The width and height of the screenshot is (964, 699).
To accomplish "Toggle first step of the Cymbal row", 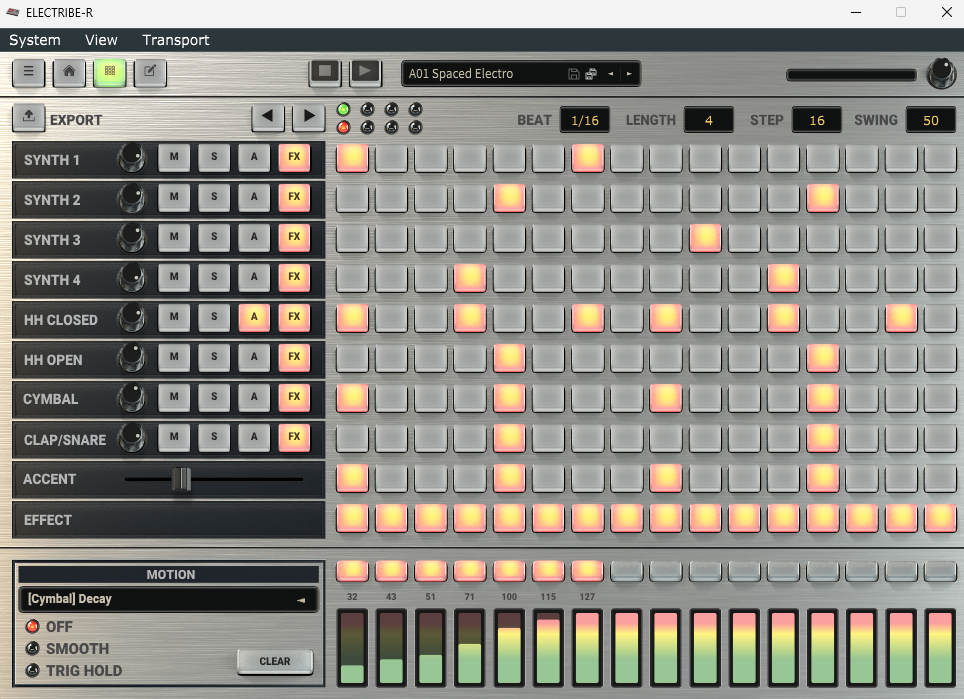I will [x=352, y=398].
